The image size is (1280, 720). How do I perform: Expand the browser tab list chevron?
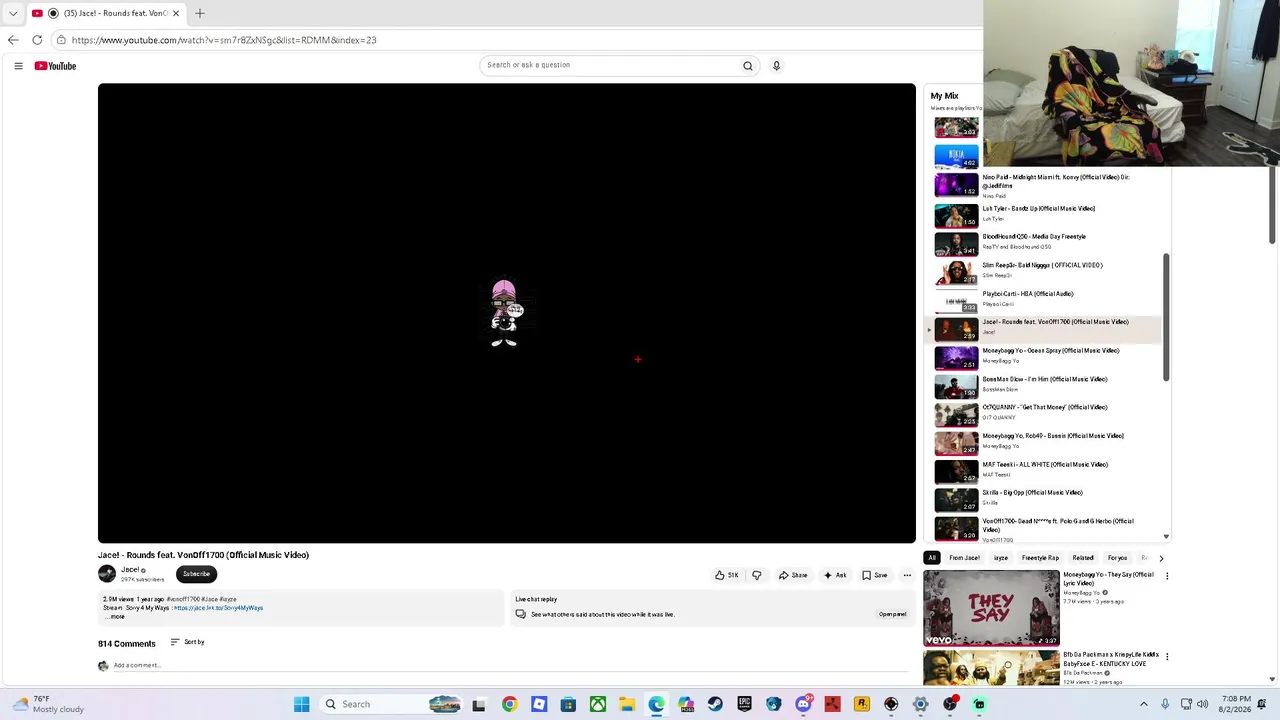click(13, 13)
